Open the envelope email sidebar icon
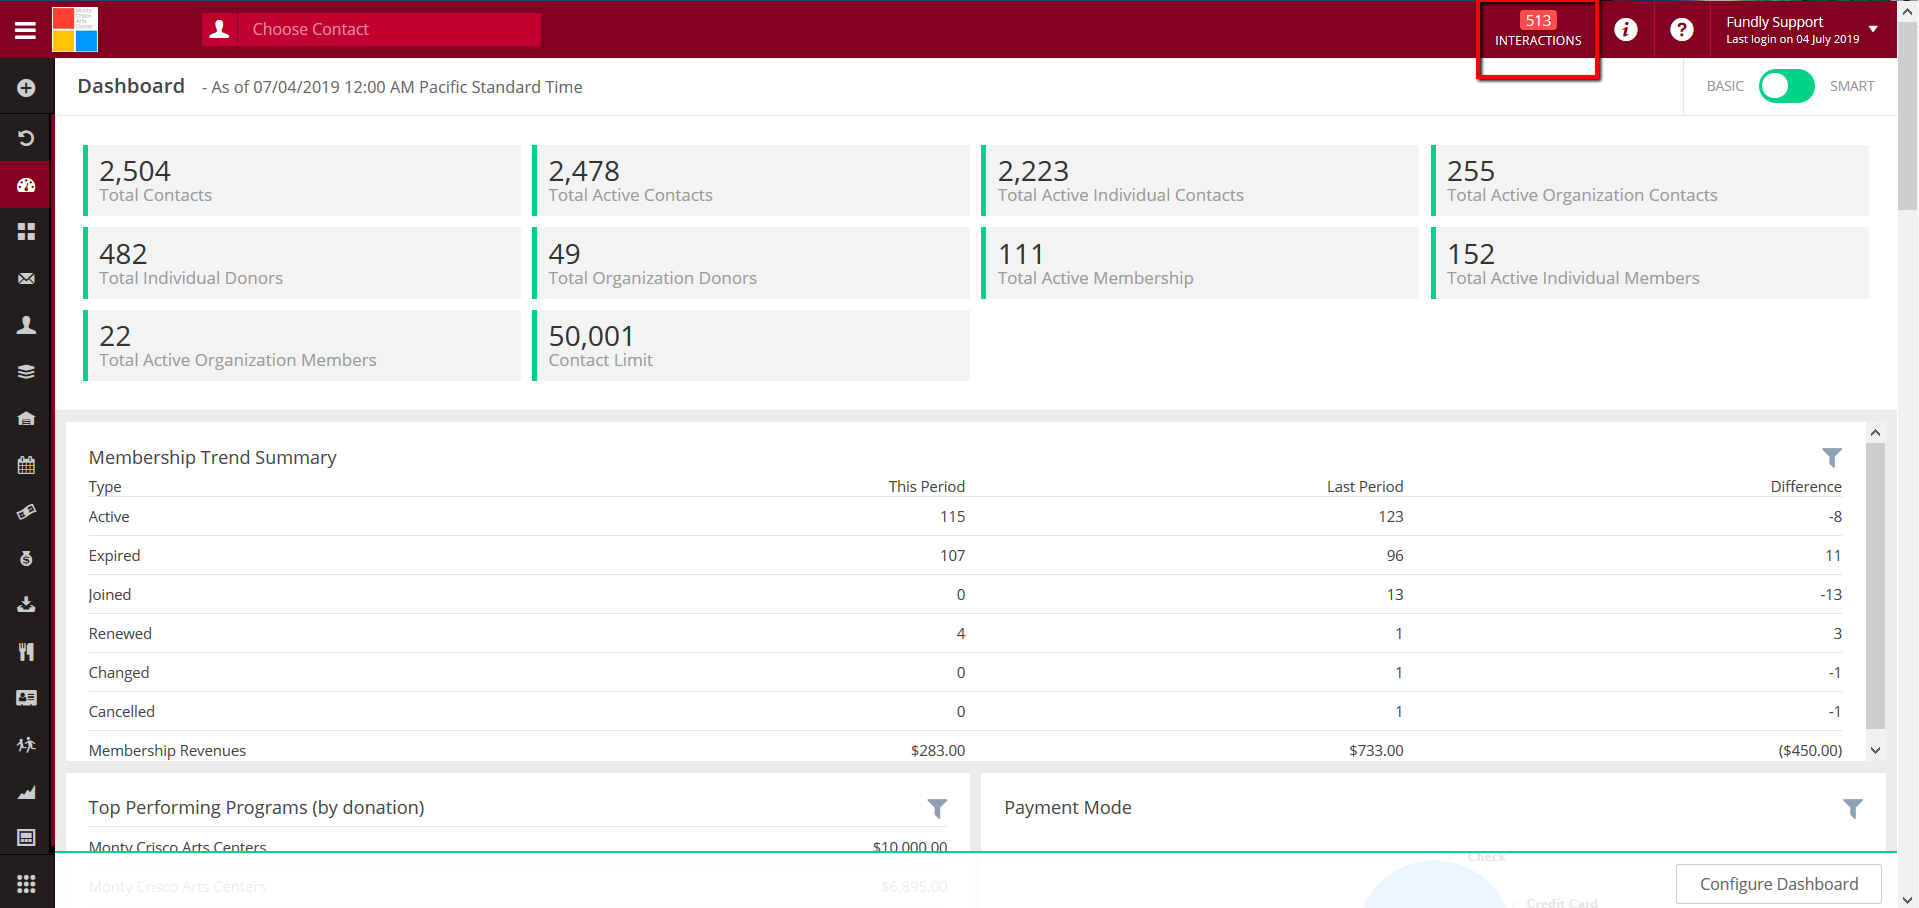This screenshot has height=908, width=1919. point(26,278)
